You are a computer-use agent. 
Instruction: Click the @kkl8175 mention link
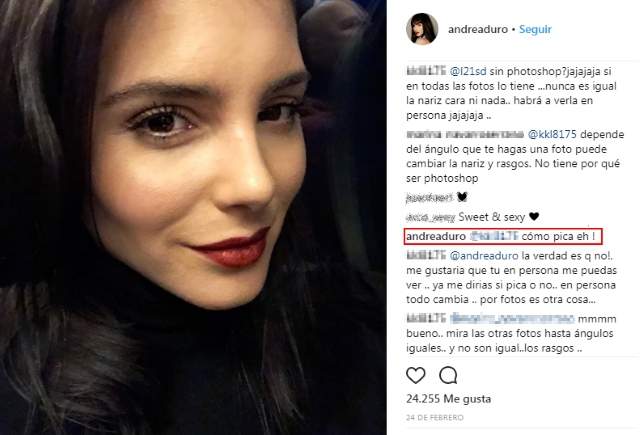pos(552,134)
